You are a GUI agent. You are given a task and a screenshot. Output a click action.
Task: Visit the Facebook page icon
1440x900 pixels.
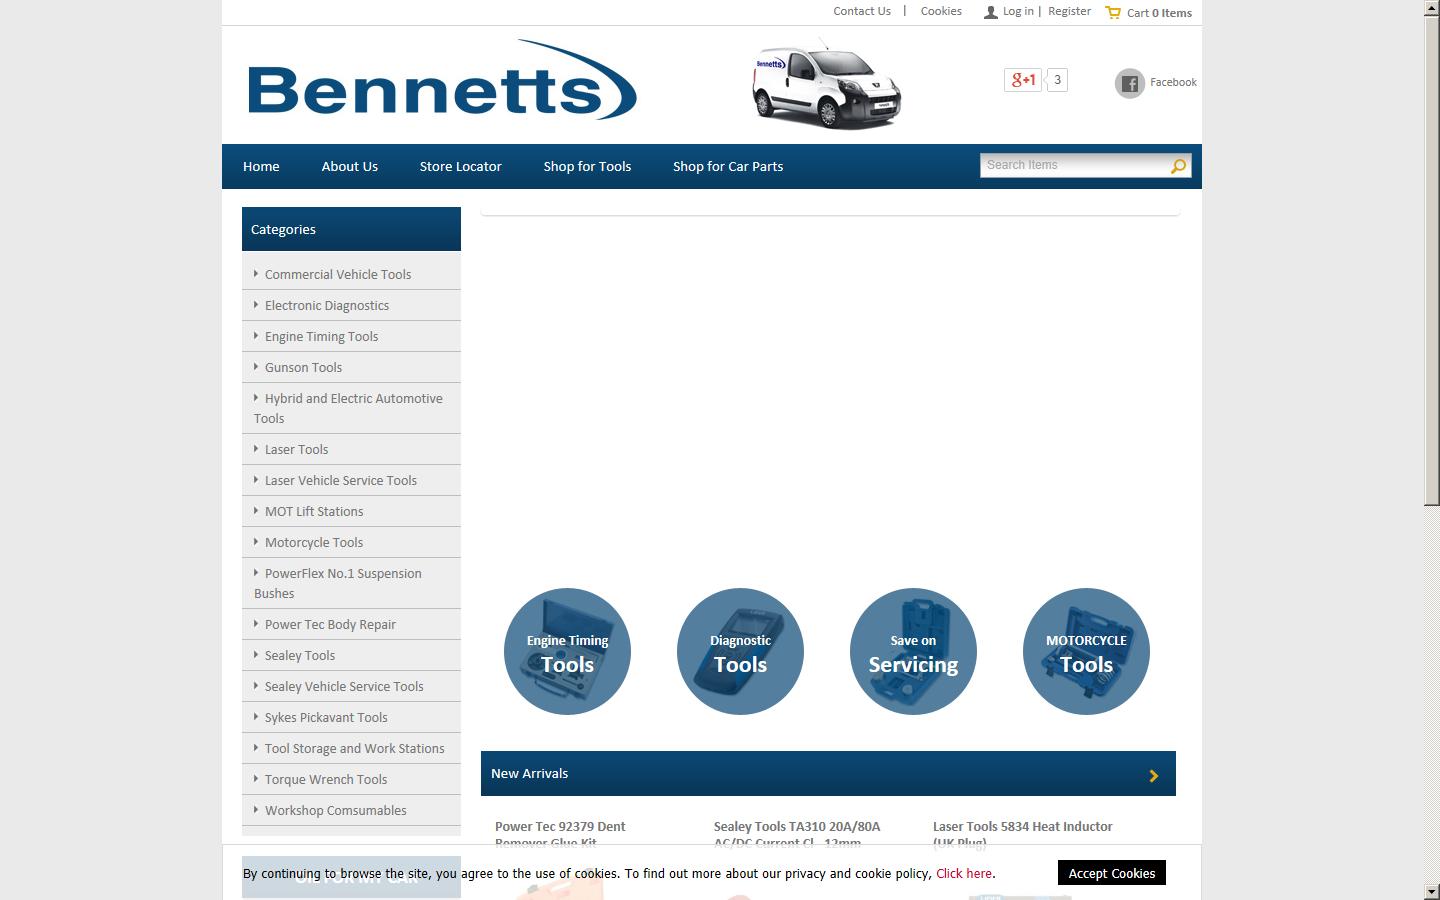(1129, 84)
